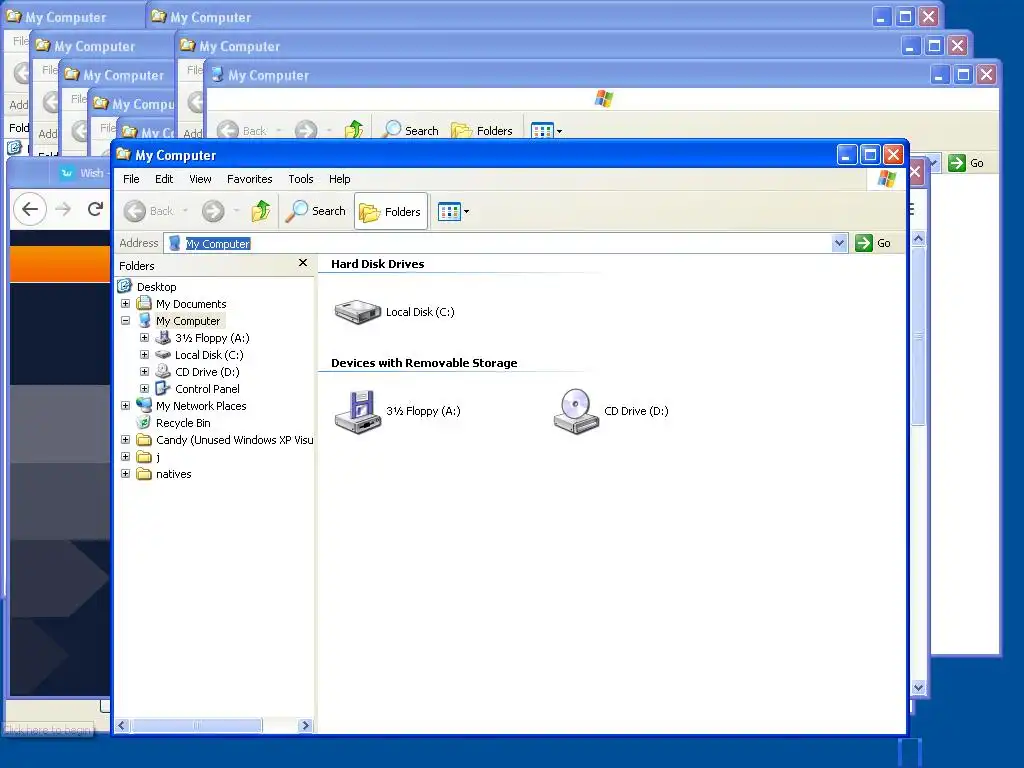Open the File menu in front window
1024x768 pixels.
[x=131, y=179]
